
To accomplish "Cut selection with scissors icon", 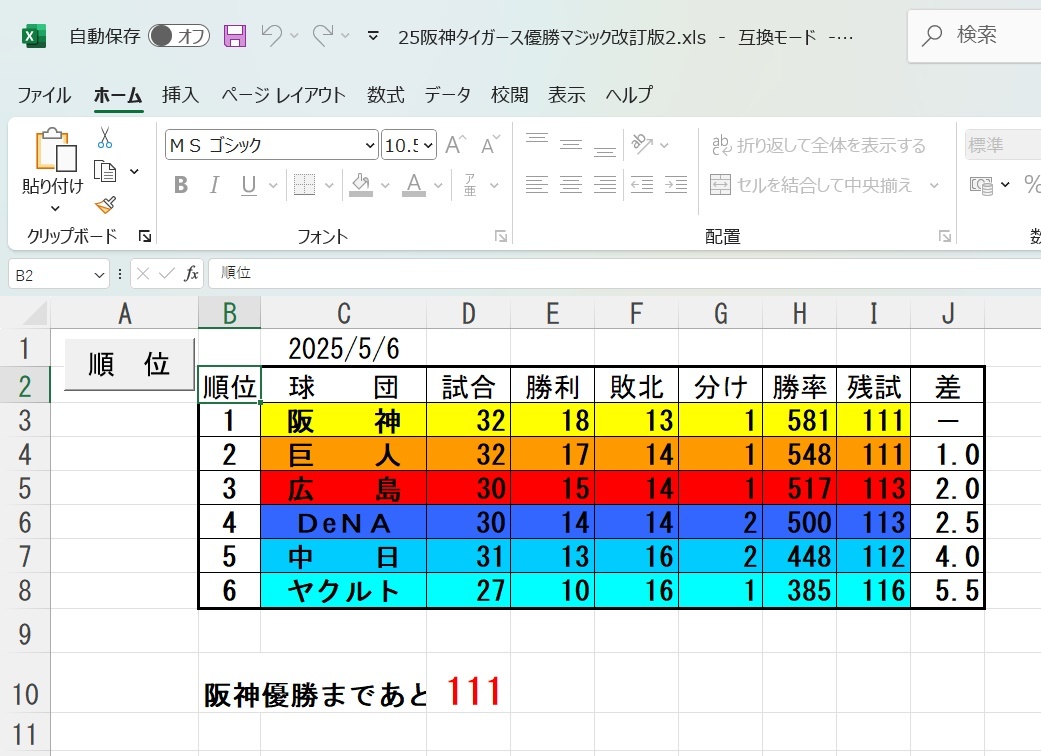I will (x=105, y=138).
